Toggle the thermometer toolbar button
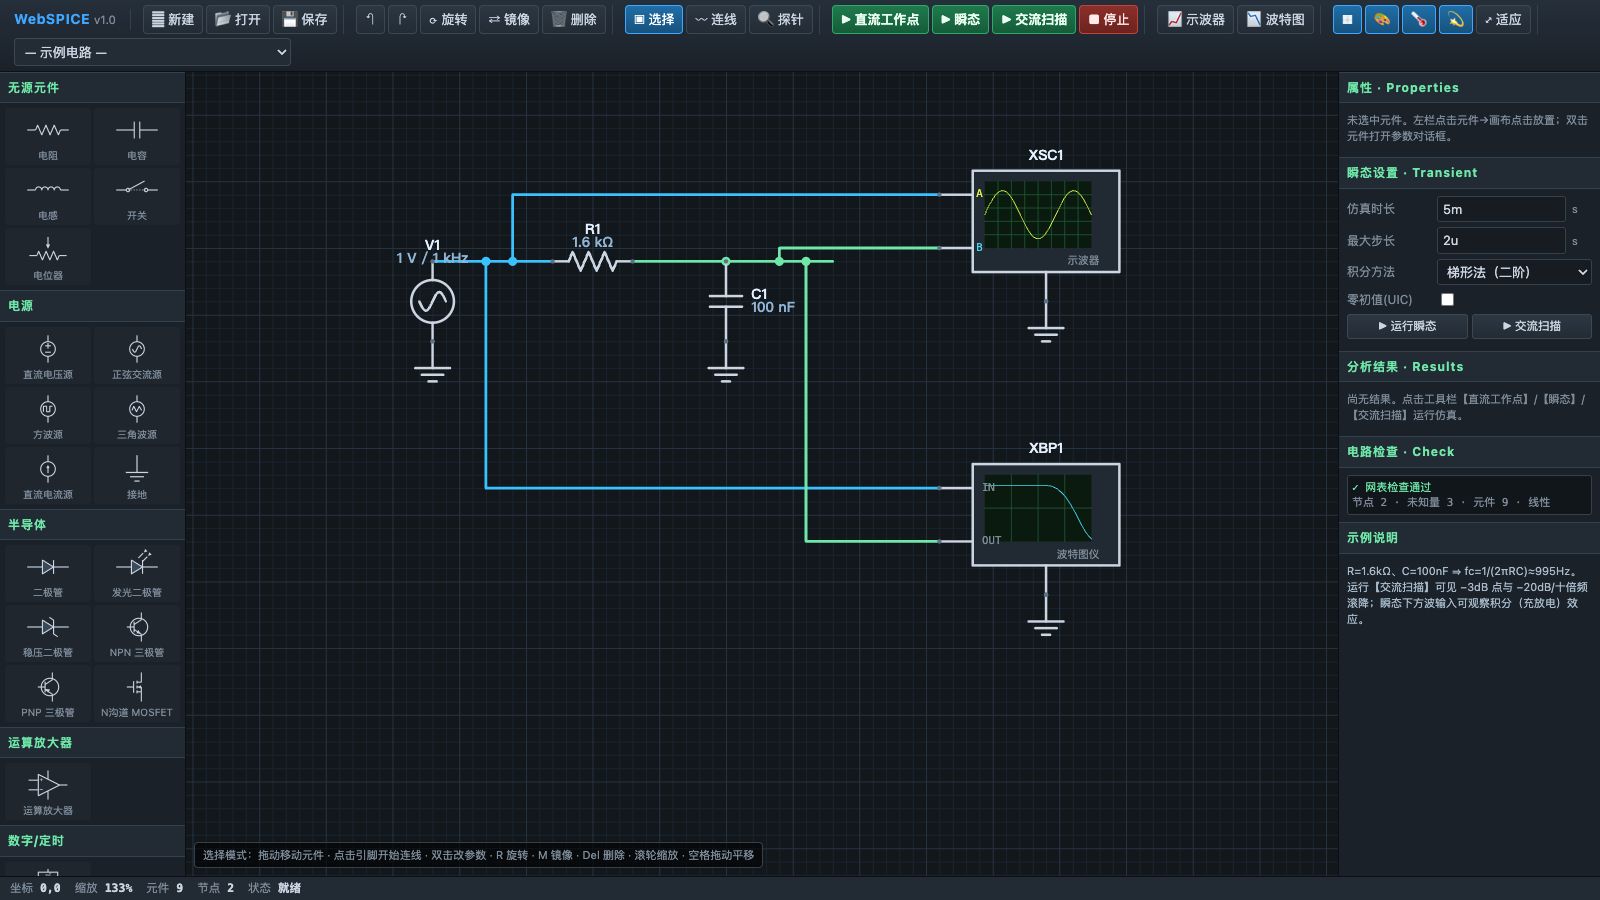This screenshot has height=900, width=1600. 1419,19
